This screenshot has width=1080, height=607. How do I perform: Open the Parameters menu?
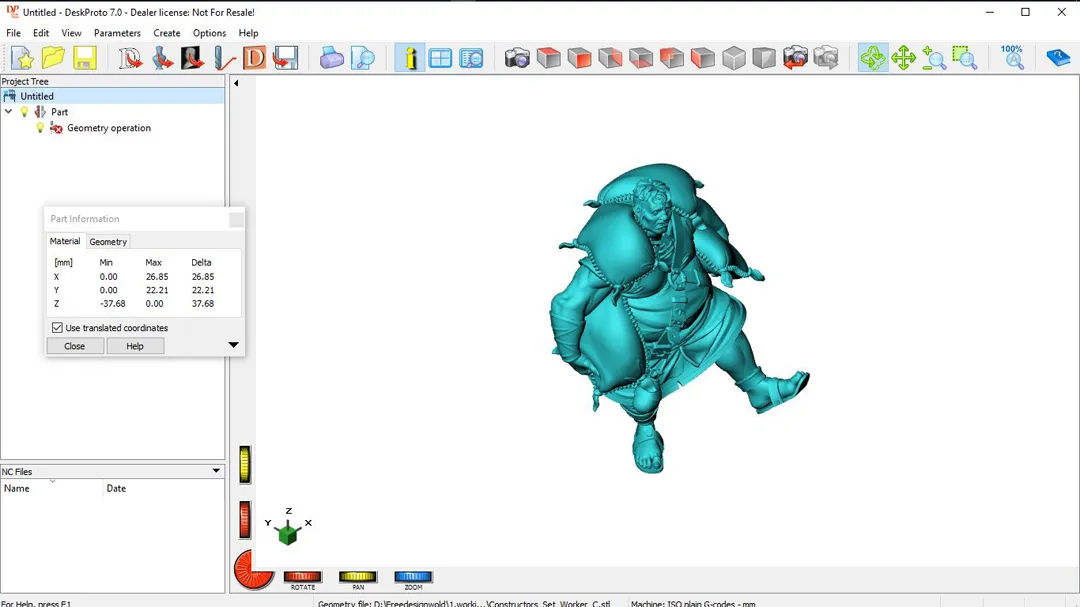click(x=117, y=33)
